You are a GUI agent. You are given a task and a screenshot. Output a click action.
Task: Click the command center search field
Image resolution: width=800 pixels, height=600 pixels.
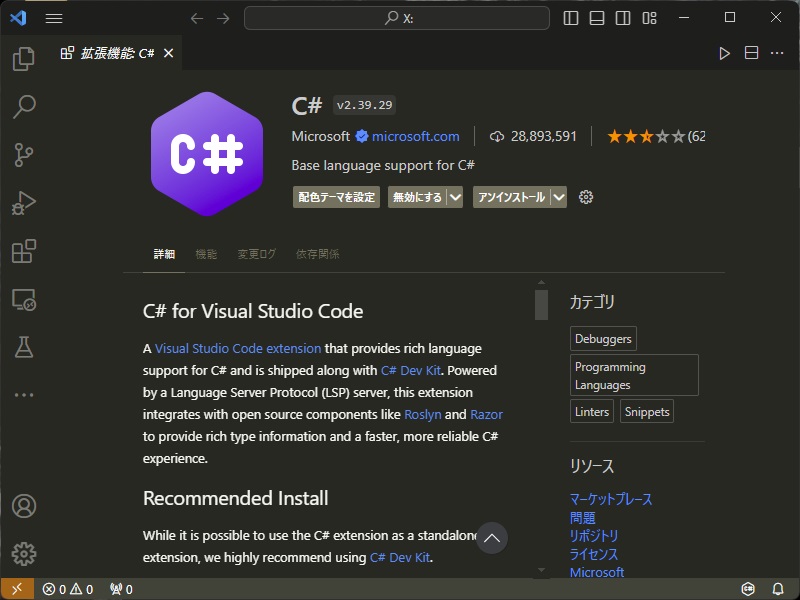pyautogui.click(x=397, y=18)
